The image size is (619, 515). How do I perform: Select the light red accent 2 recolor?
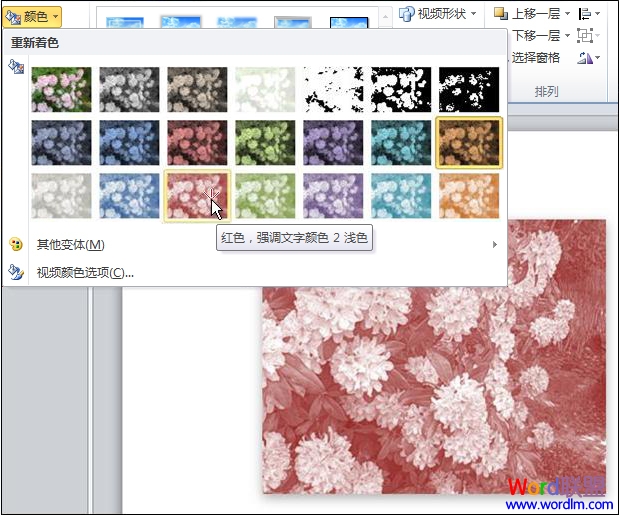pos(197,195)
